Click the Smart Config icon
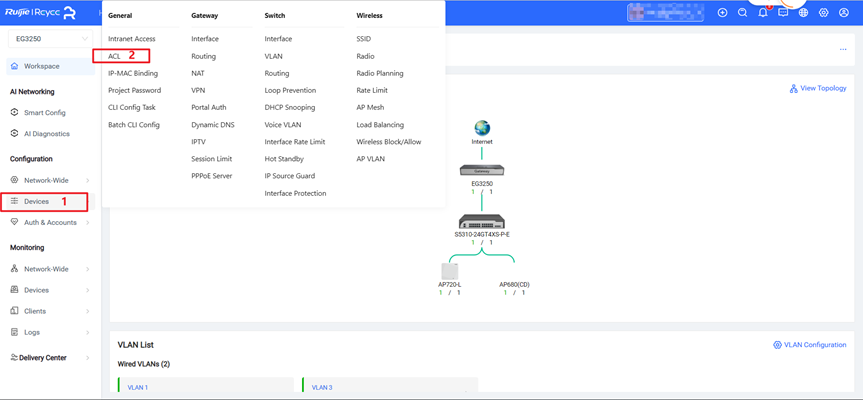 tap(15, 112)
